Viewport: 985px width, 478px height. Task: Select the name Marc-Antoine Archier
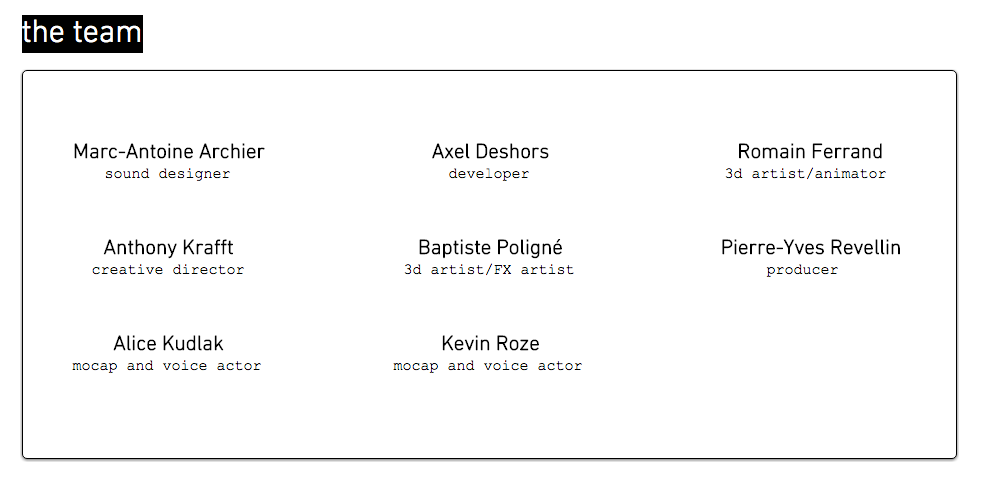click(168, 151)
